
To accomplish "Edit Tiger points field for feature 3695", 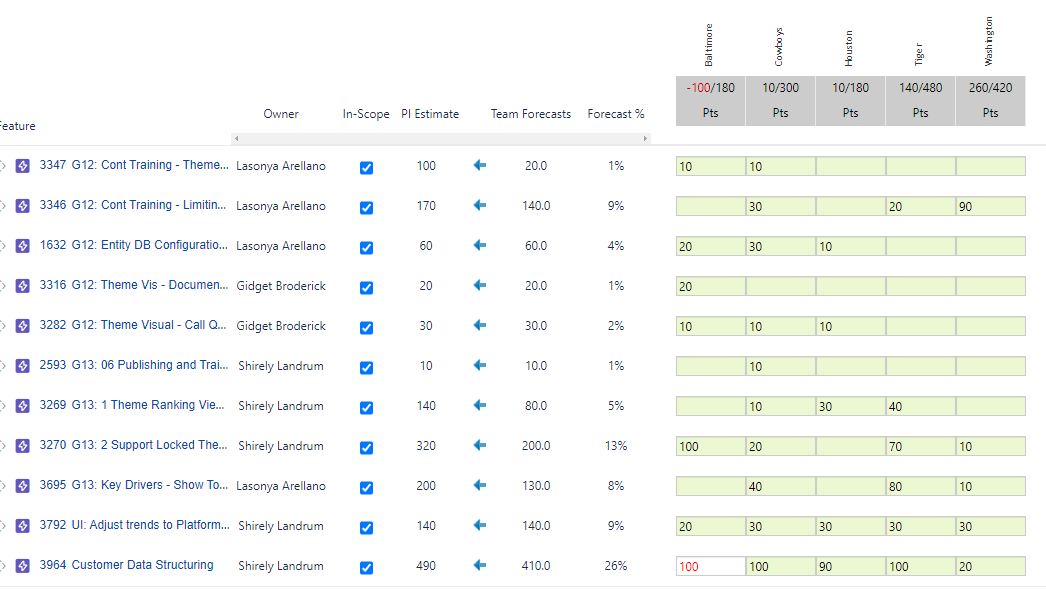I will click(x=921, y=486).
